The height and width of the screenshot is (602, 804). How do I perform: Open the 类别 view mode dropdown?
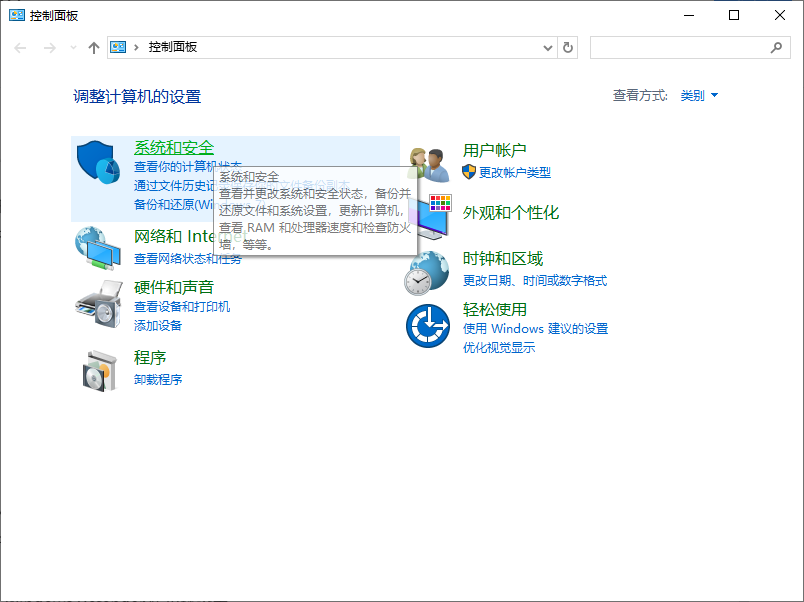click(696, 95)
